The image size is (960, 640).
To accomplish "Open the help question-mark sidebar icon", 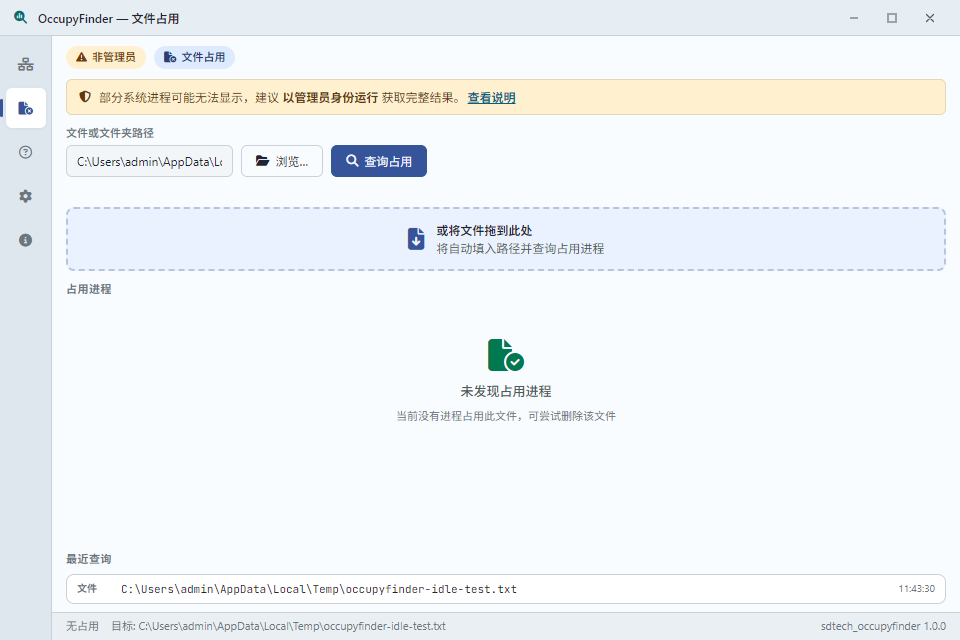I will (x=25, y=152).
